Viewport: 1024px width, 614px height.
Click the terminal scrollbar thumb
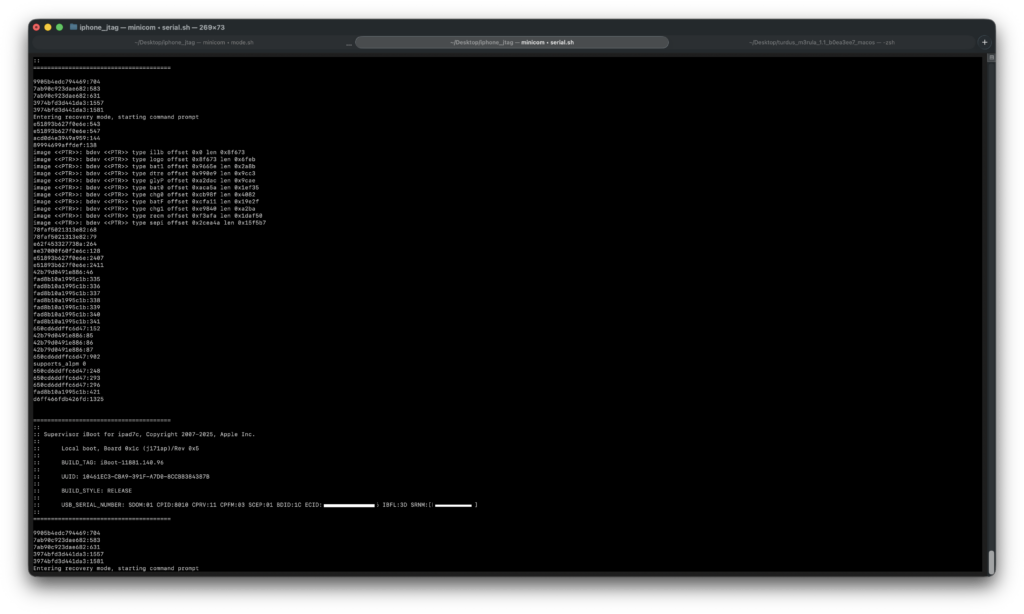(x=991, y=562)
